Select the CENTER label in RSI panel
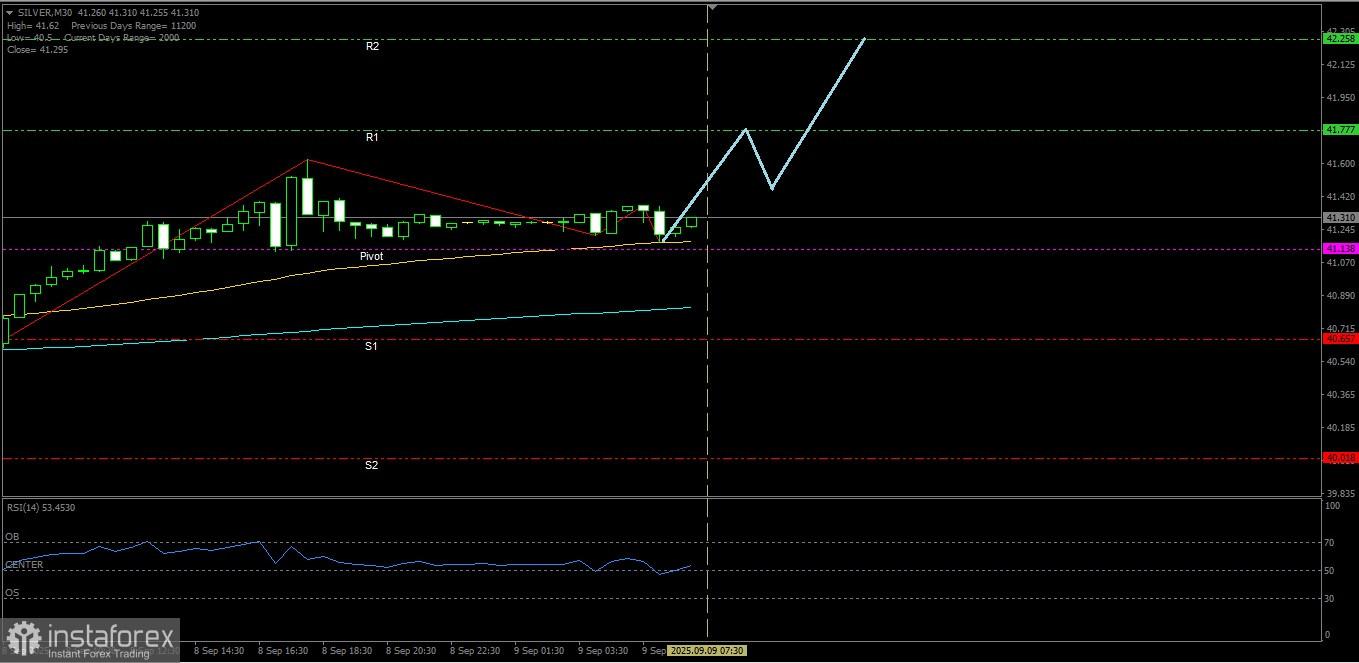1359x663 pixels. pyautogui.click(x=24, y=565)
